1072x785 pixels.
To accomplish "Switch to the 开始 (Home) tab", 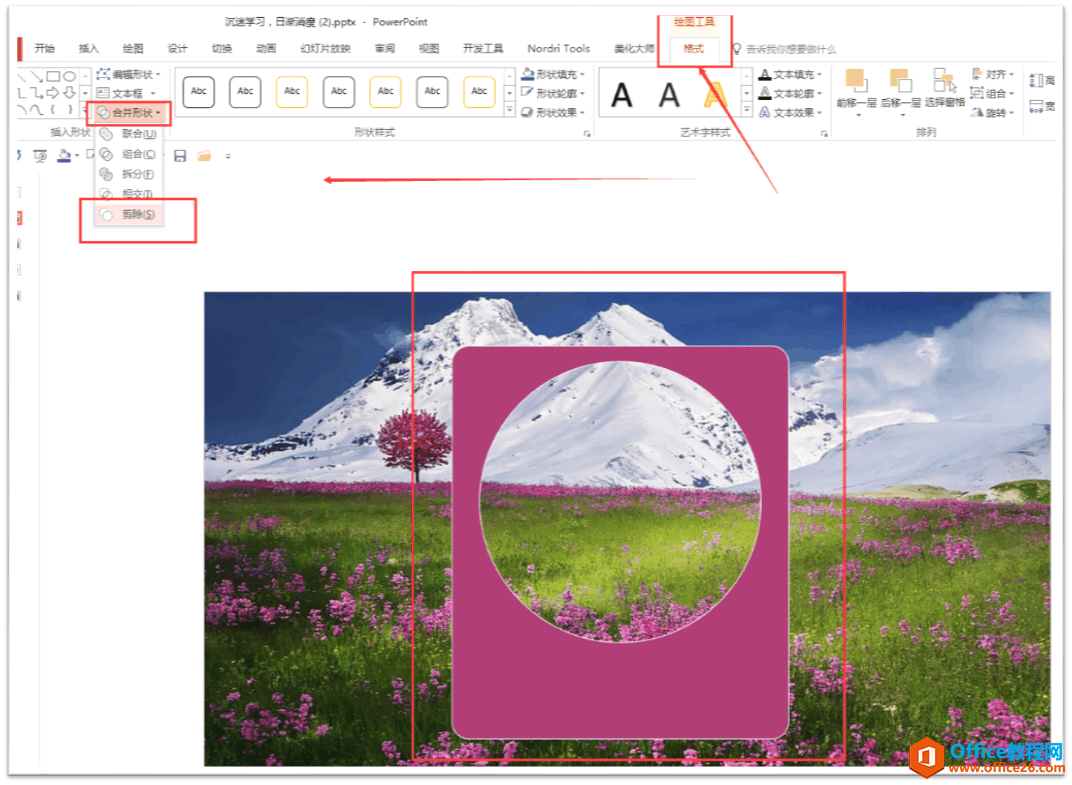I will click(44, 49).
